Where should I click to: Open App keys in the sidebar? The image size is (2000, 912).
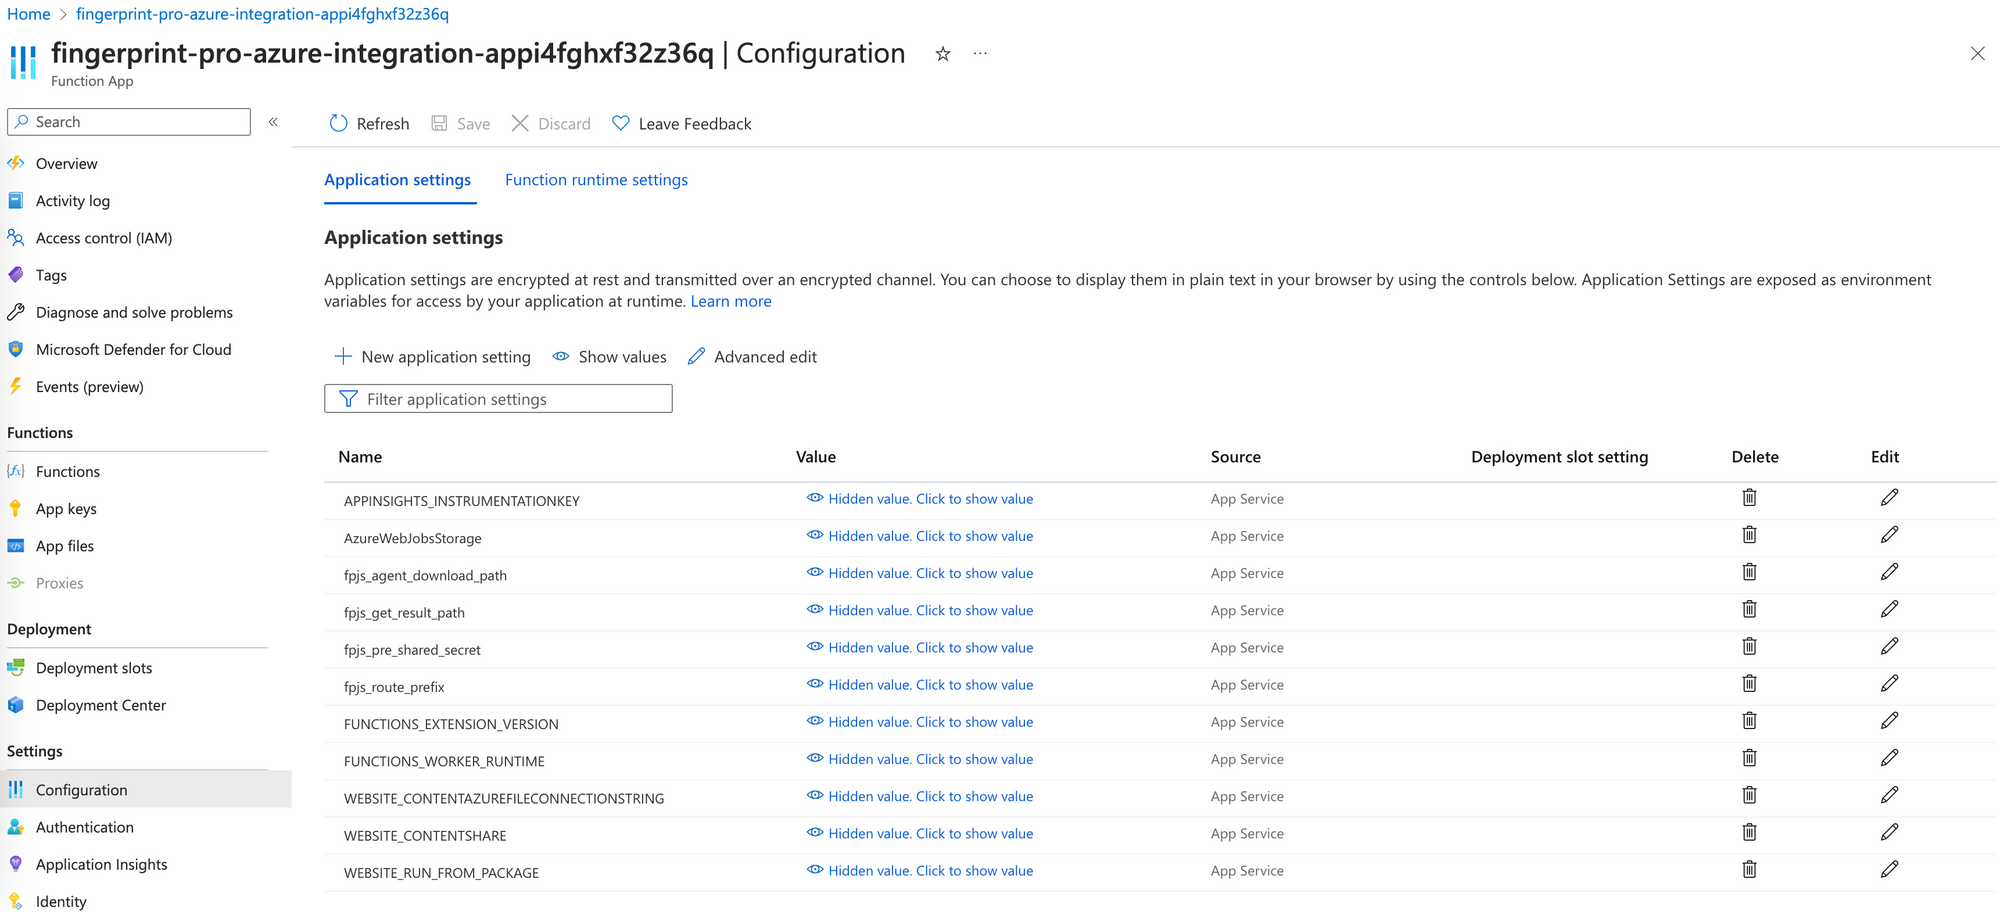[66, 509]
